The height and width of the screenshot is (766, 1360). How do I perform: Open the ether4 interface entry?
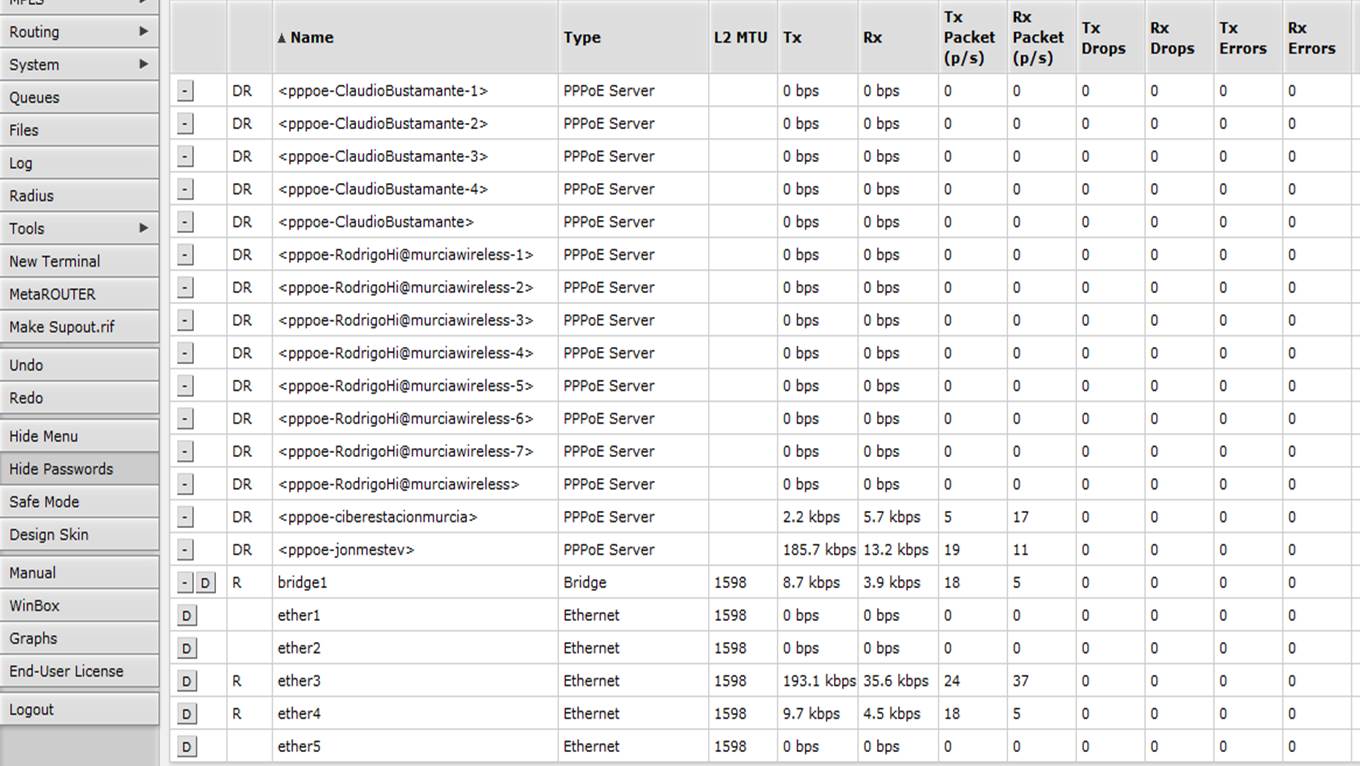click(x=299, y=714)
